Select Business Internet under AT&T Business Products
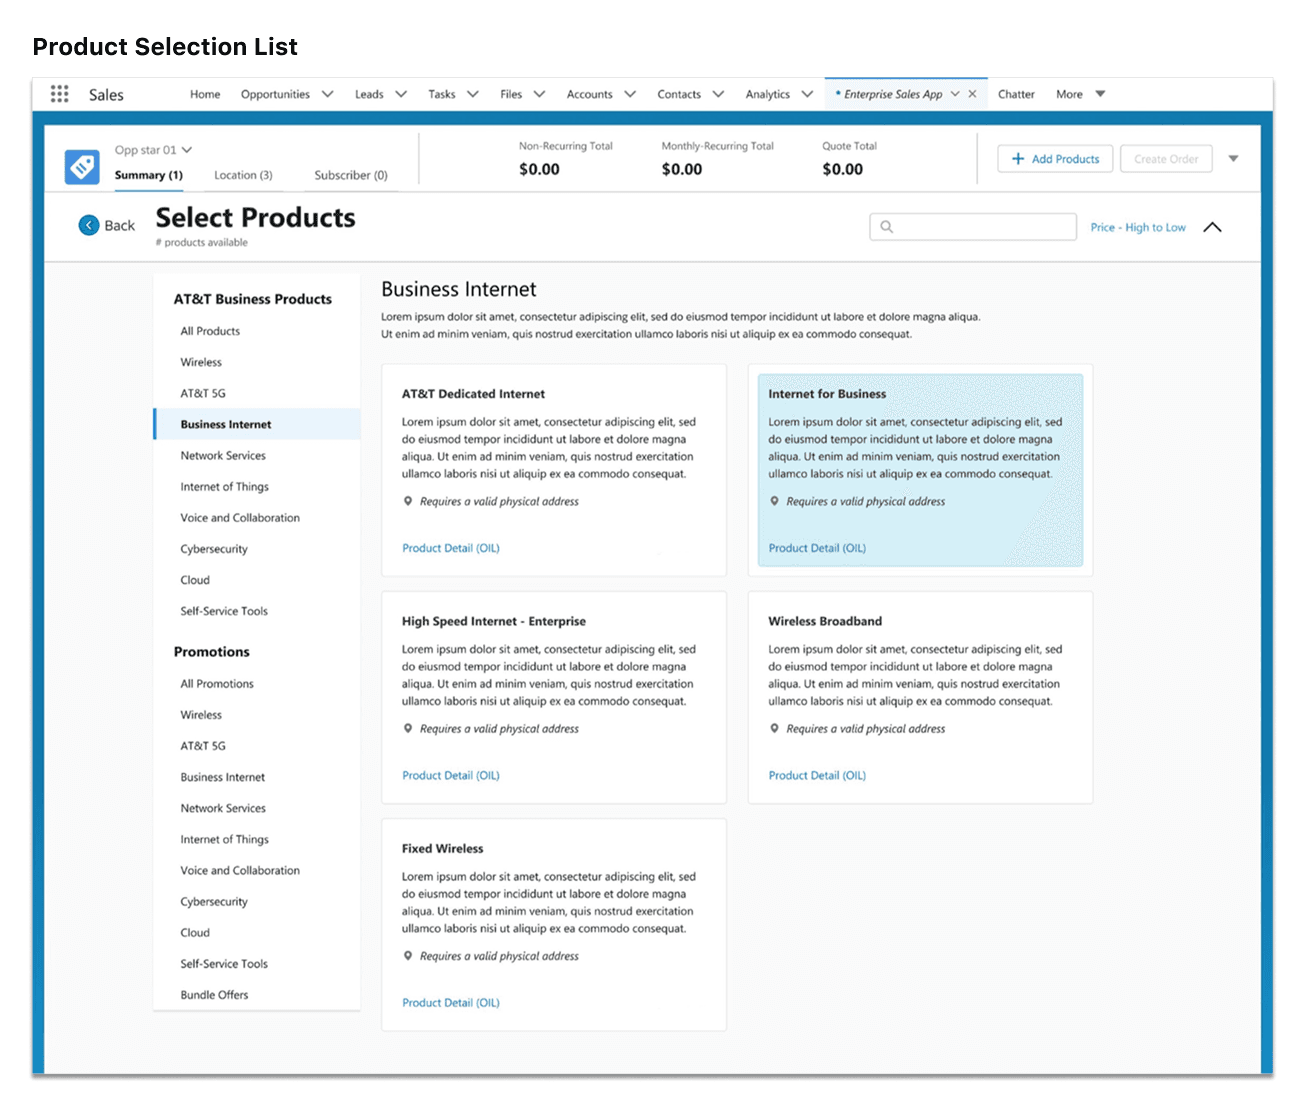Image resolution: width=1305 pixels, height=1106 pixels. tap(257, 424)
